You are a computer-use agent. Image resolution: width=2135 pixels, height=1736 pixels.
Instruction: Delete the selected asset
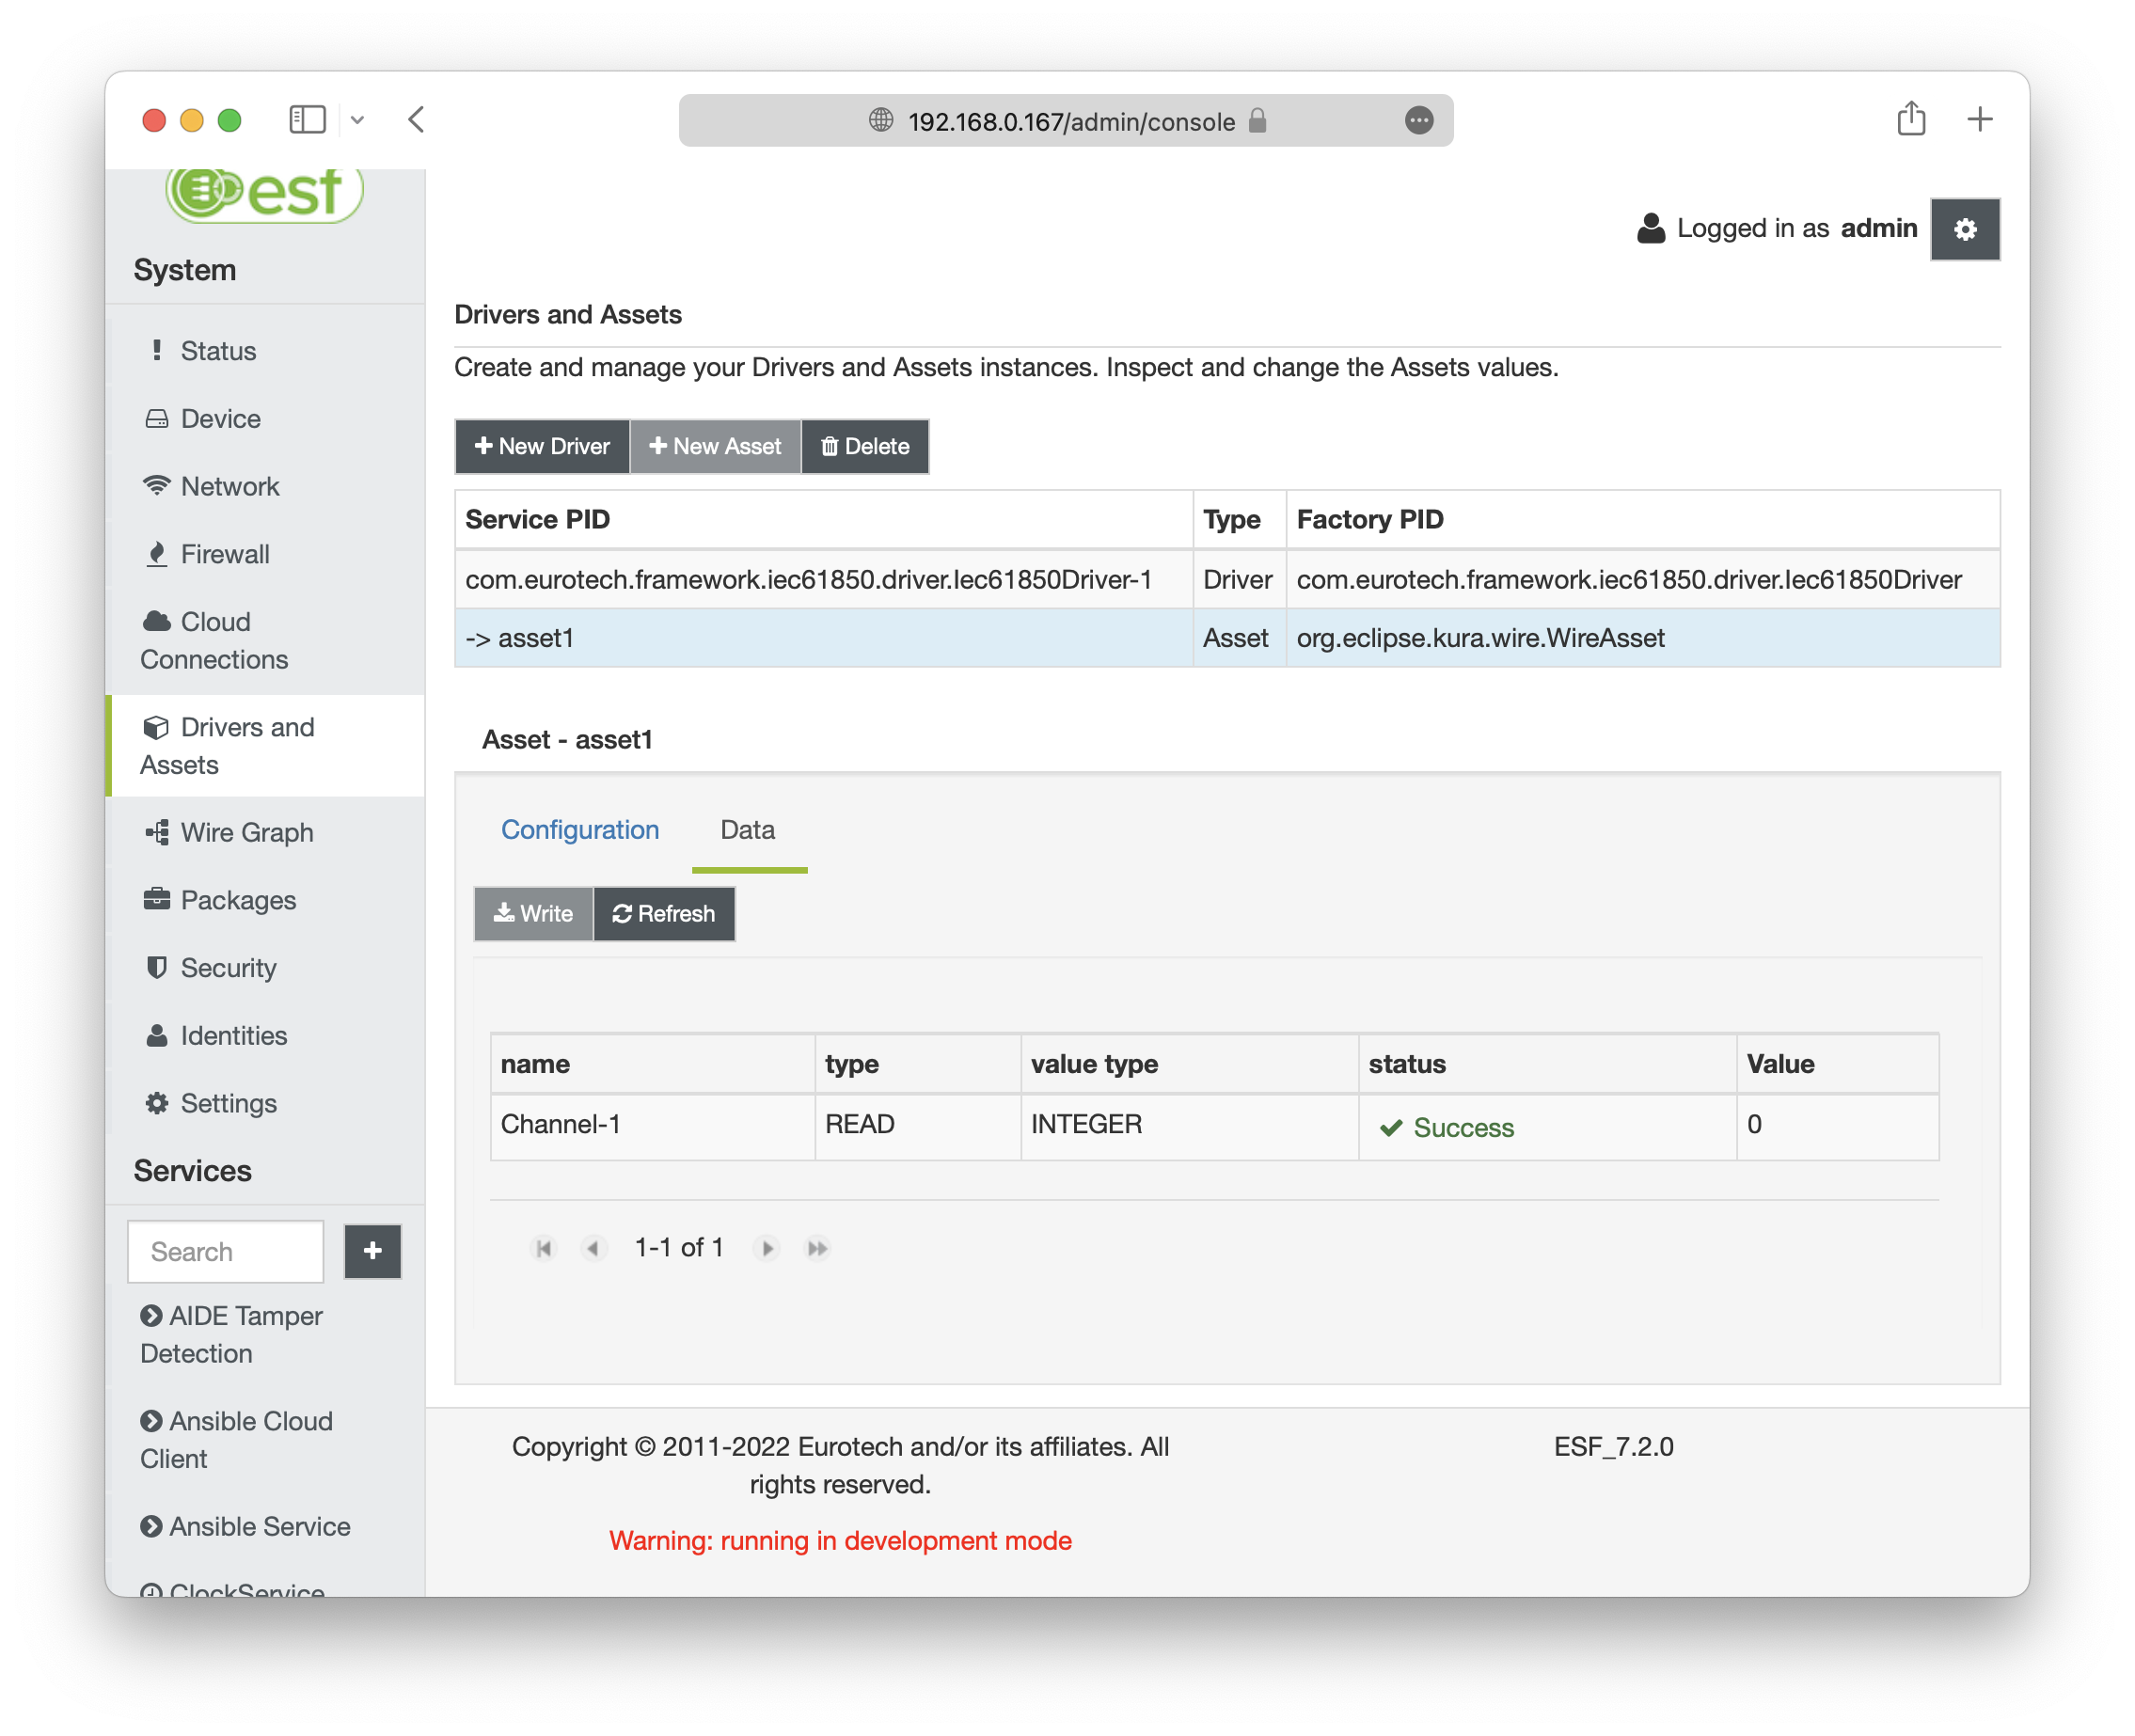(864, 446)
